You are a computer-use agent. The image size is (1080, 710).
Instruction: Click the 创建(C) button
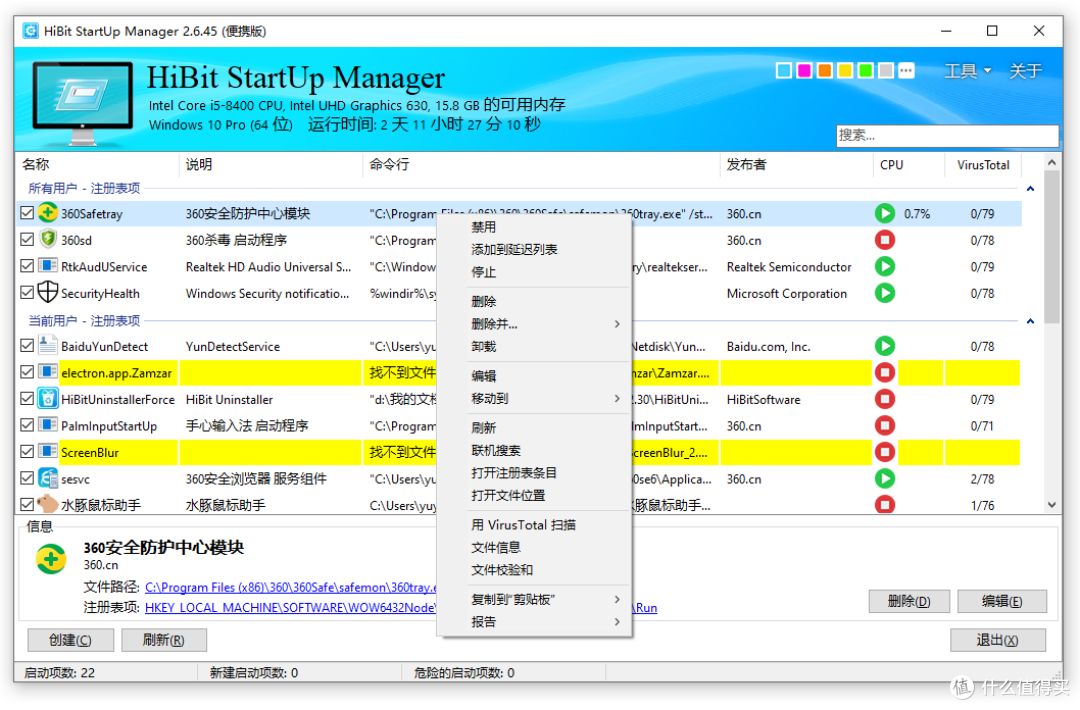[x=70, y=640]
